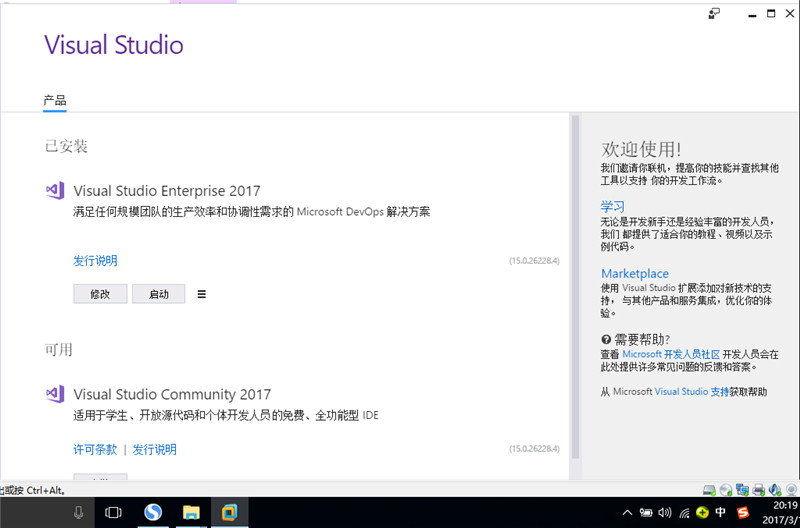The width and height of the screenshot is (800, 528).
Task: Click the Sogou input method S tray icon
Action: (x=743, y=512)
